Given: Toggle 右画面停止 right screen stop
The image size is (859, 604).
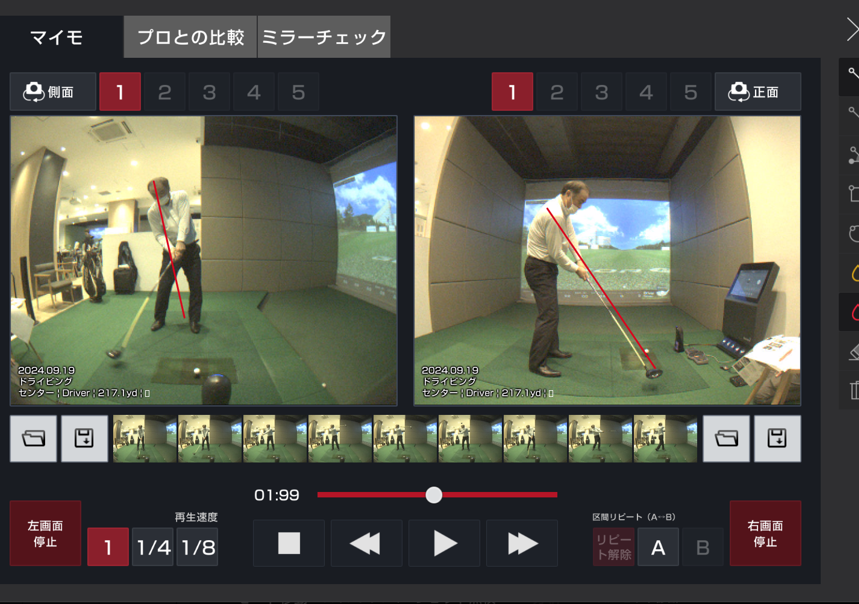Looking at the screenshot, I should coord(765,534).
